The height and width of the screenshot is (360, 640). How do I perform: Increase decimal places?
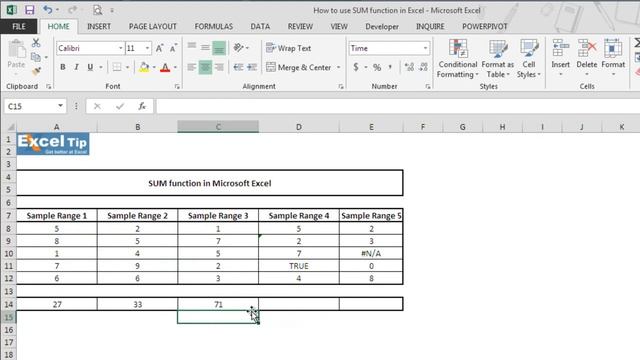pos(409,67)
